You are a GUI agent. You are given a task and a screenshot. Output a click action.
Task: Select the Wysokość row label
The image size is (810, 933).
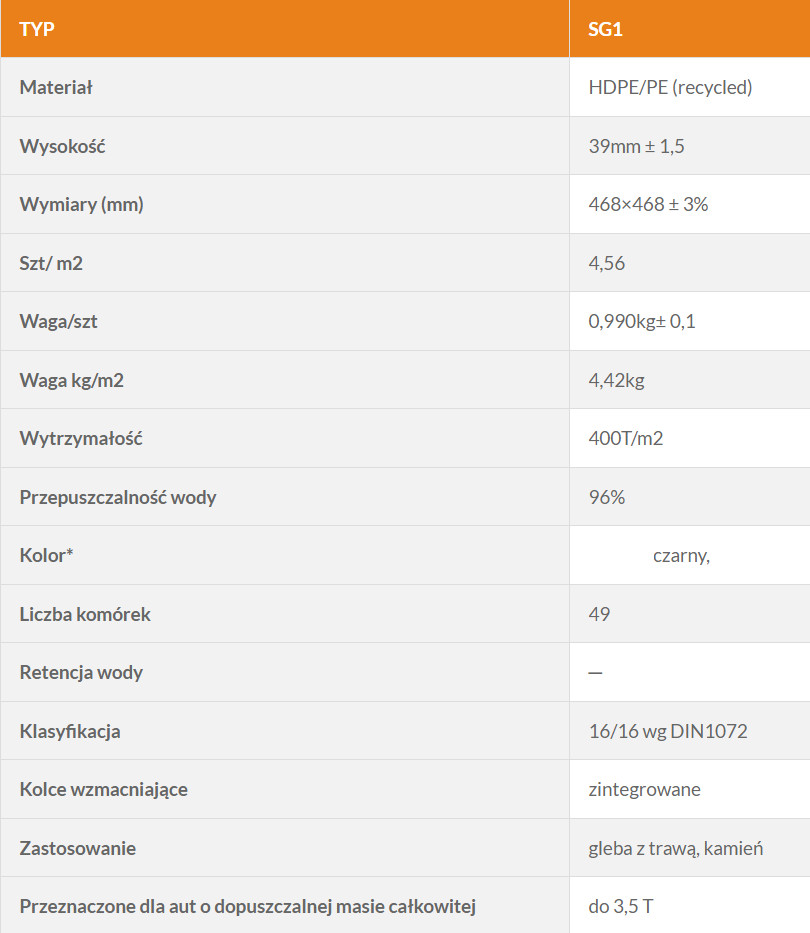(x=62, y=146)
